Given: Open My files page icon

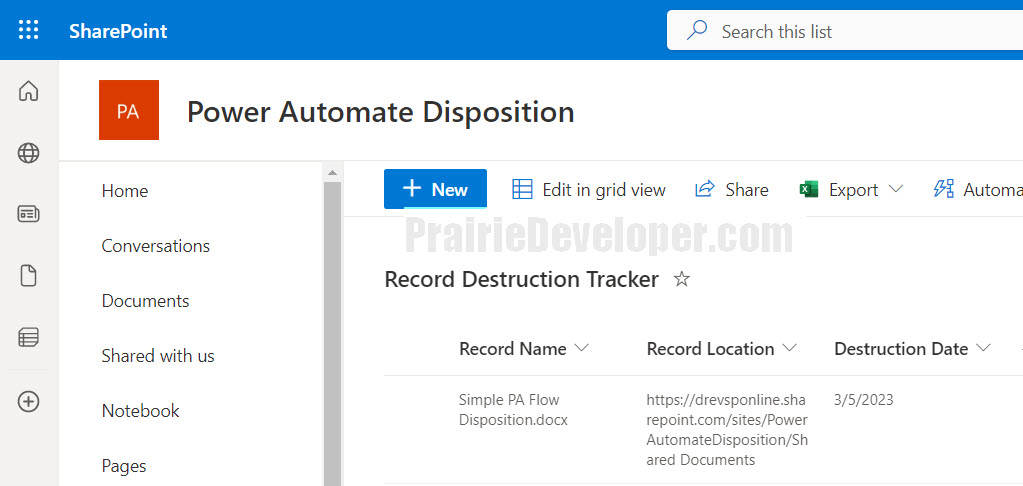Looking at the screenshot, I should [28, 276].
